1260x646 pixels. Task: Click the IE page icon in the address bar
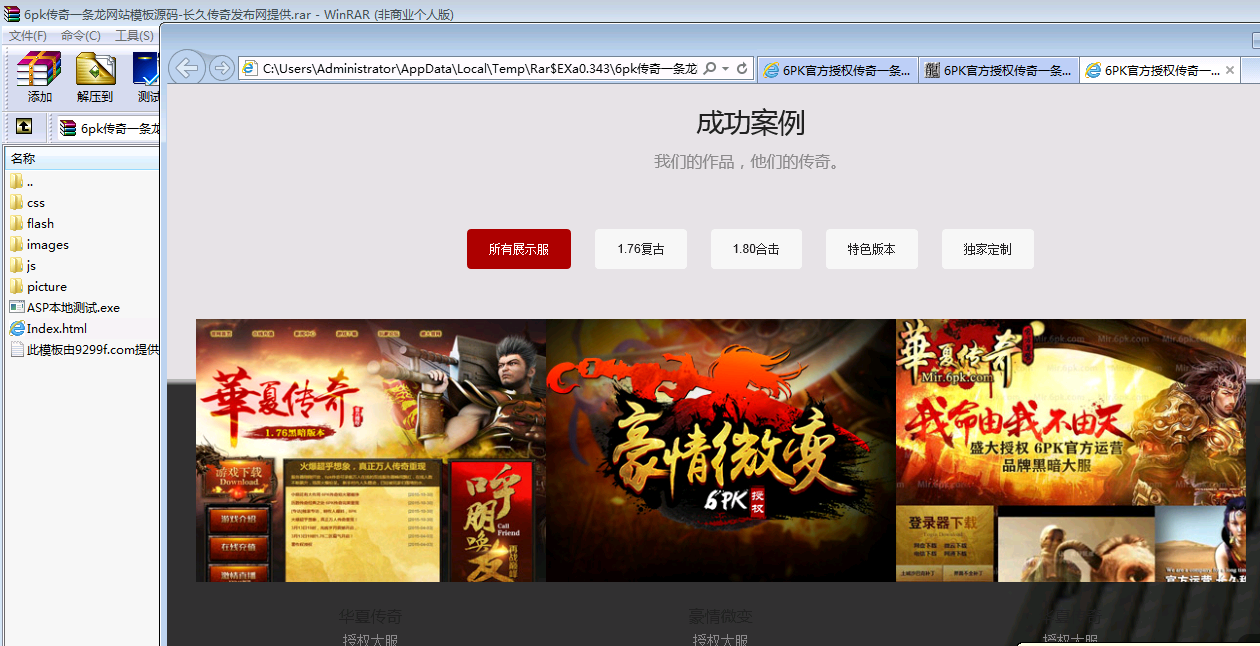click(x=250, y=69)
